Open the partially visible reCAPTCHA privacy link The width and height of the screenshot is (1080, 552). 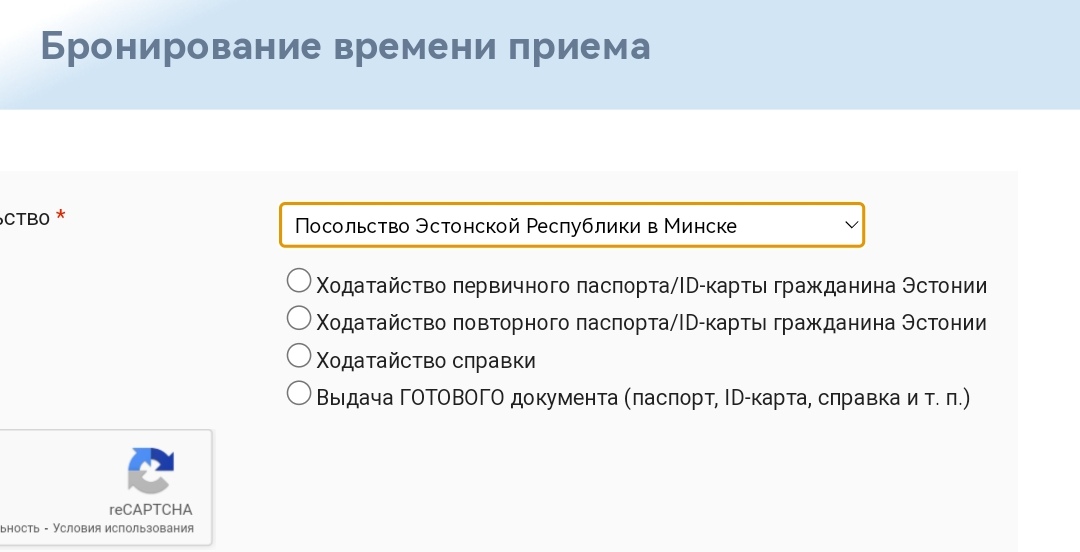pos(18,528)
